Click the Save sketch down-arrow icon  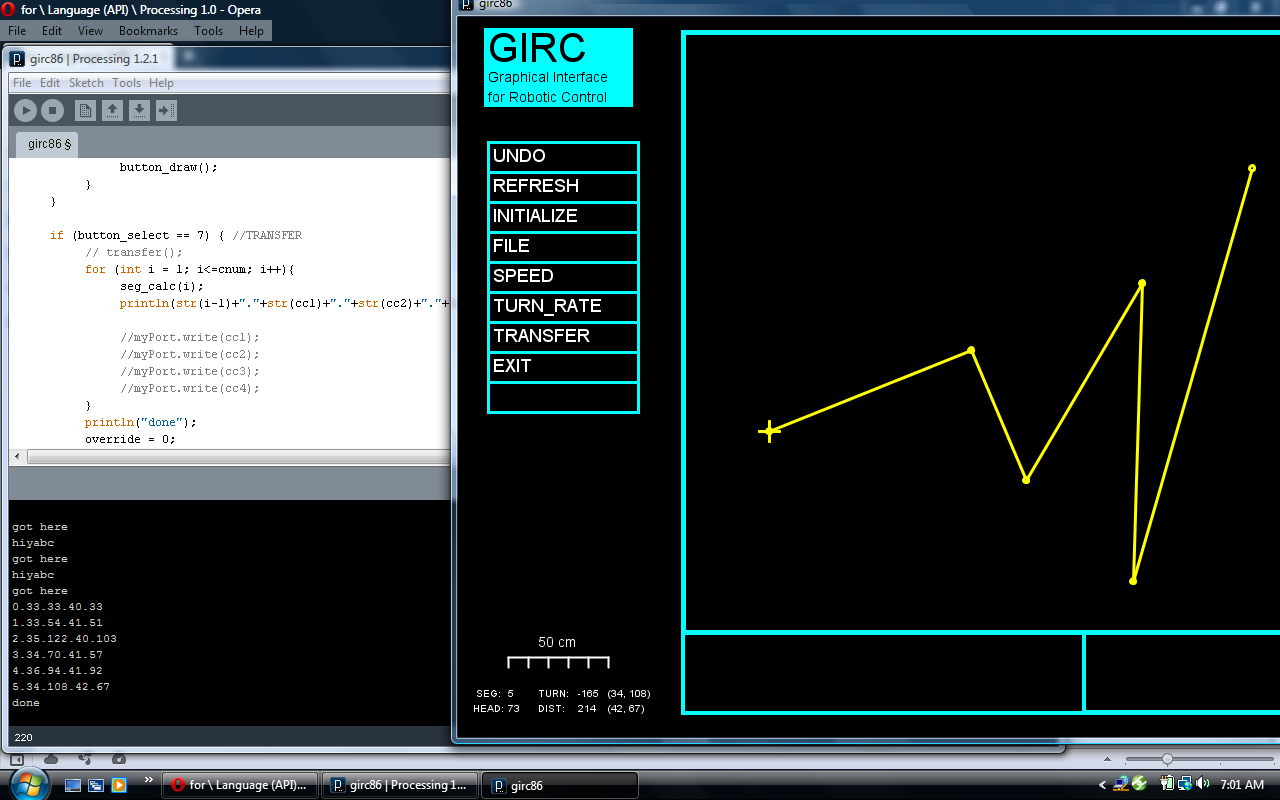139,111
